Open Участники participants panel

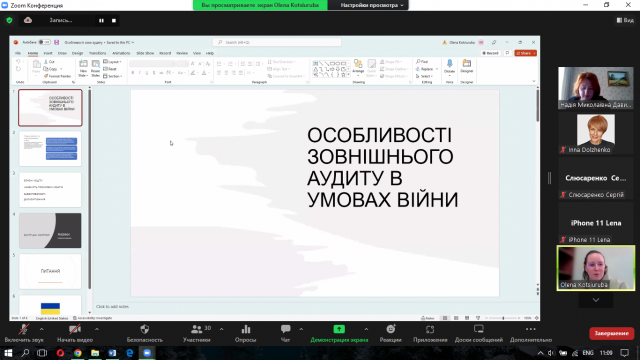[197, 333]
